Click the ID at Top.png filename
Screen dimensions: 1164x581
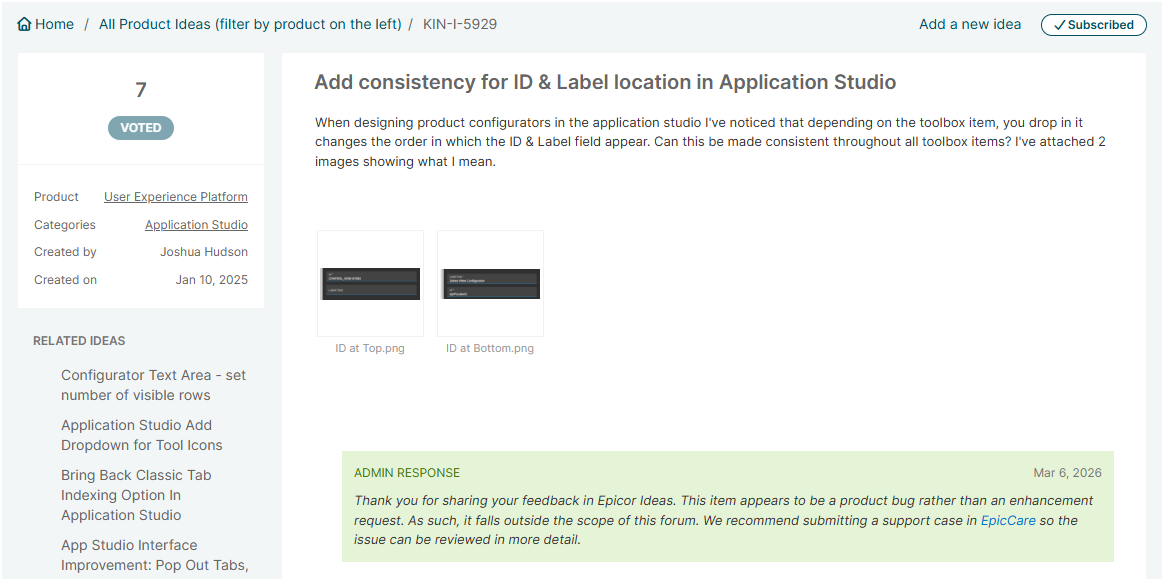pyautogui.click(x=370, y=349)
